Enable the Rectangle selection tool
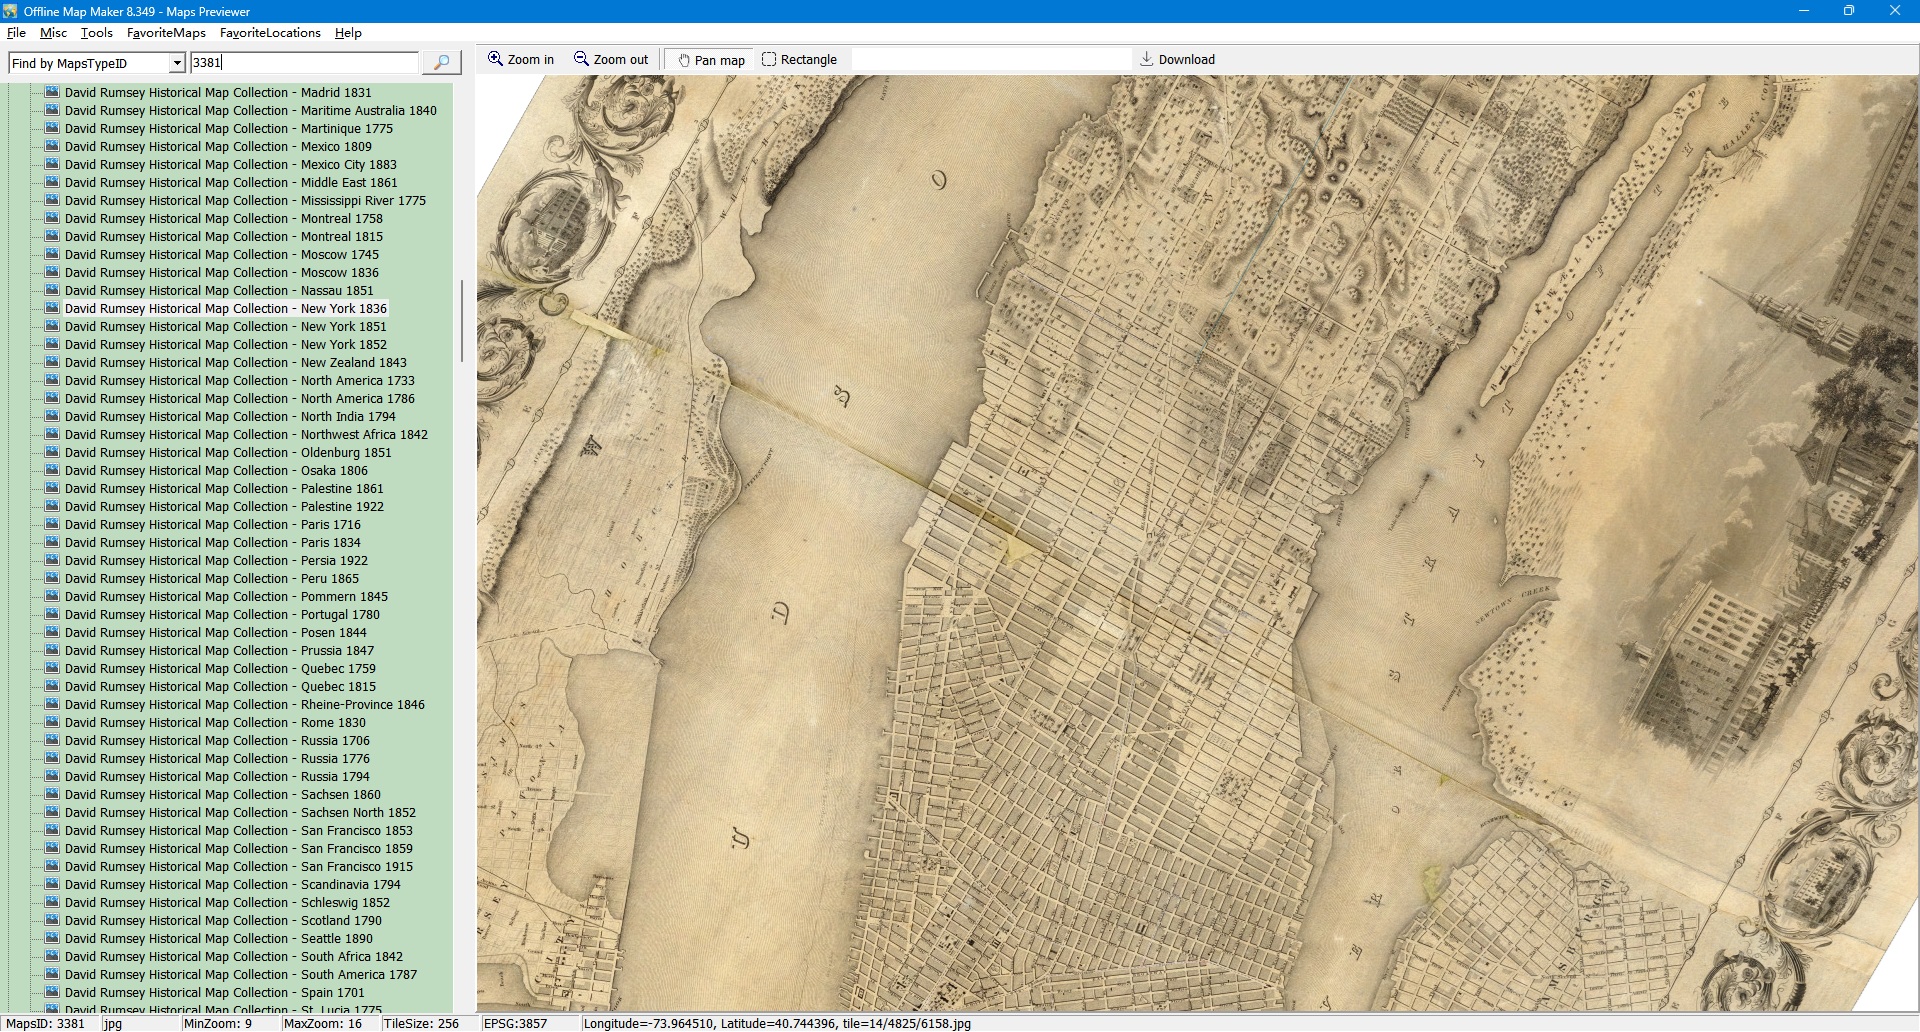This screenshot has width=1920, height=1032. (799, 60)
